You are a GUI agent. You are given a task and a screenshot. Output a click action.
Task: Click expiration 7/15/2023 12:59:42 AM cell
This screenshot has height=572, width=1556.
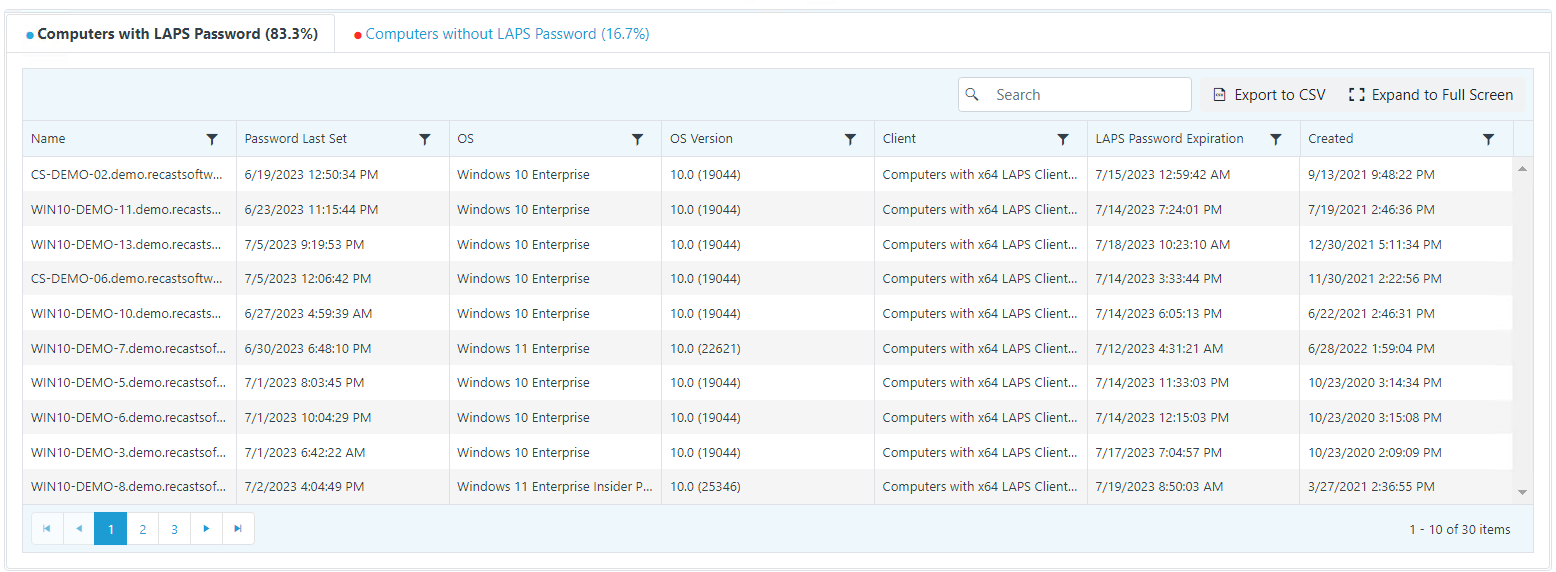[1194, 174]
